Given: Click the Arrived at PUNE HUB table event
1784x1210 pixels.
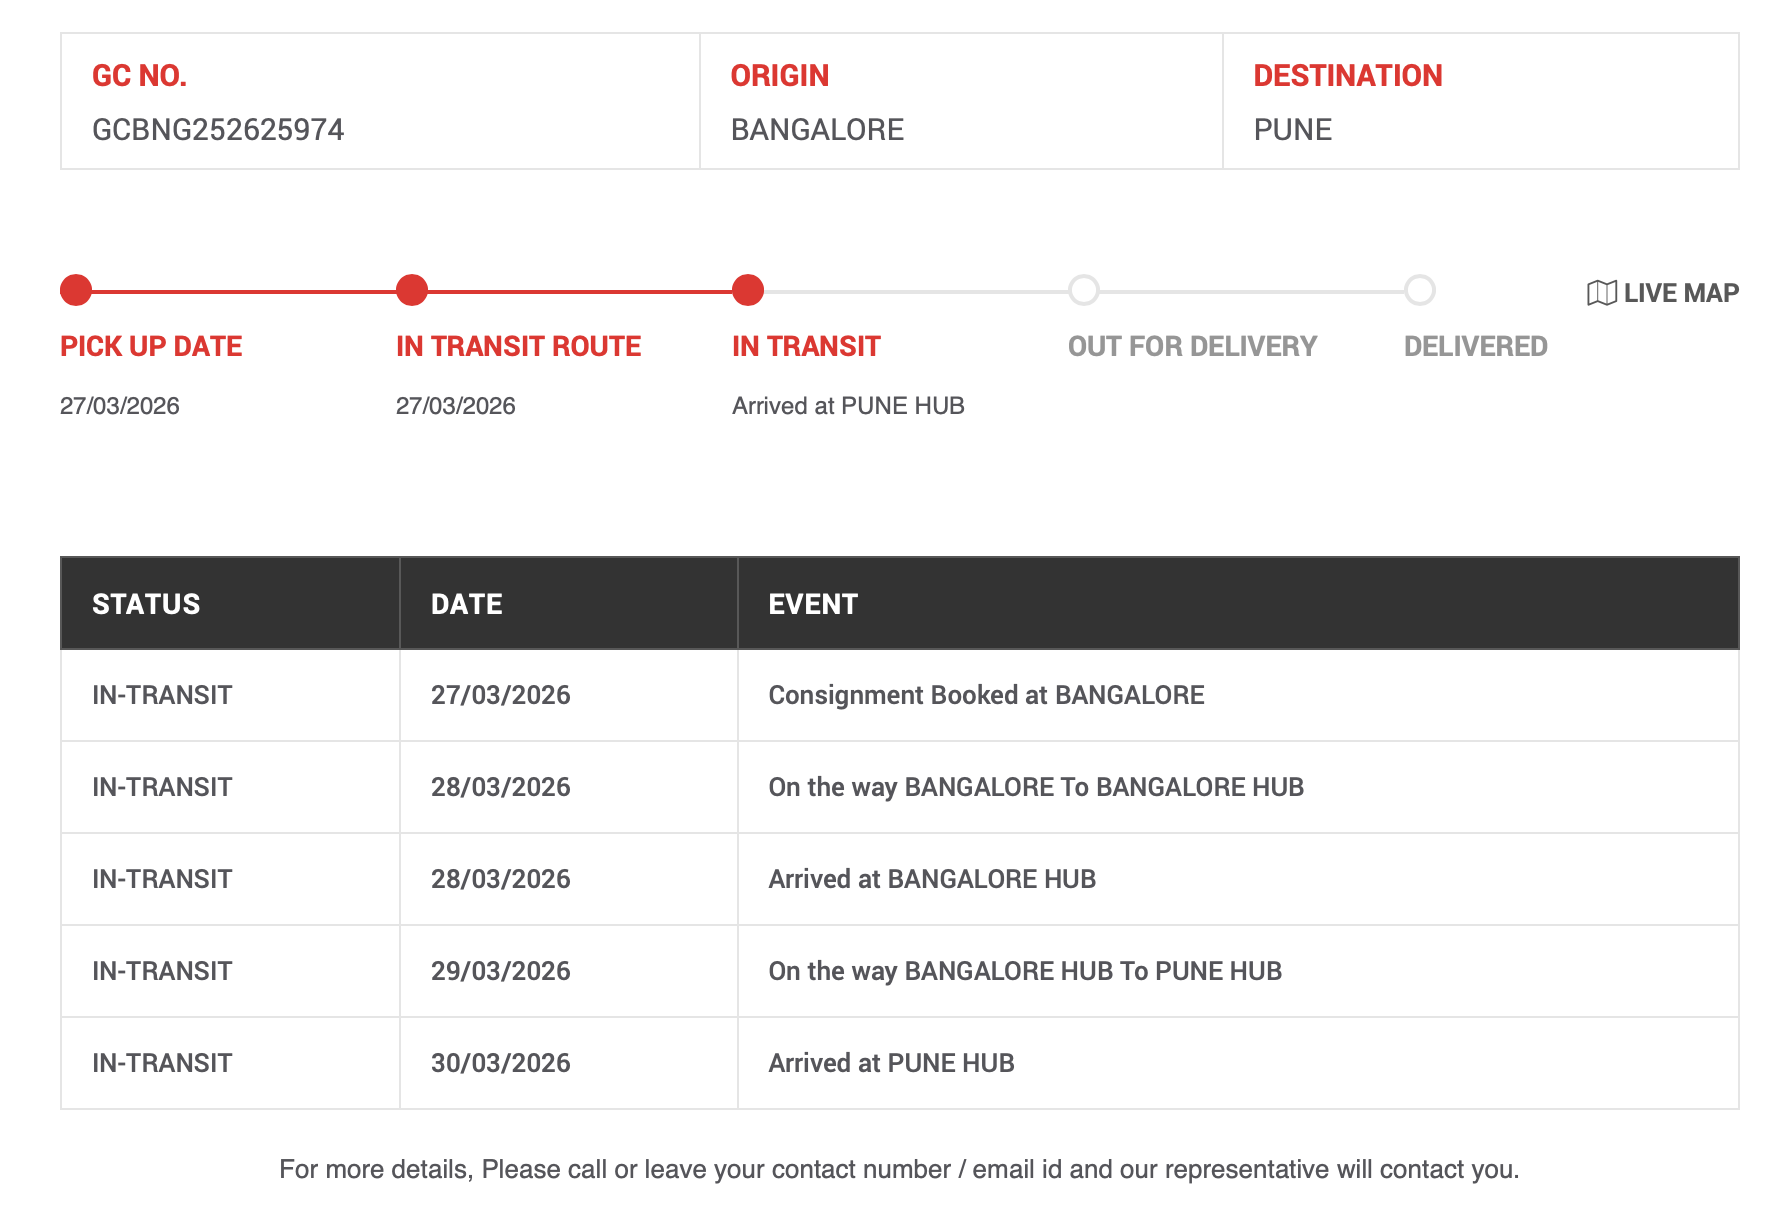Looking at the screenshot, I should tap(891, 1063).
